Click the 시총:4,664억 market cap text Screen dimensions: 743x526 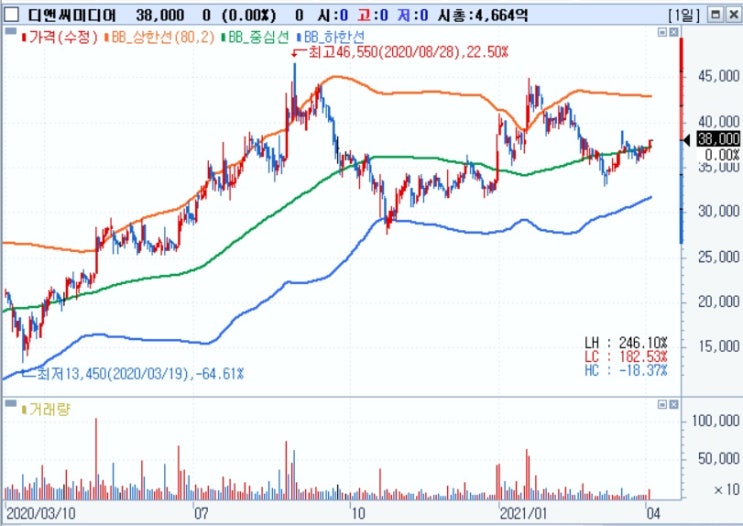point(482,15)
